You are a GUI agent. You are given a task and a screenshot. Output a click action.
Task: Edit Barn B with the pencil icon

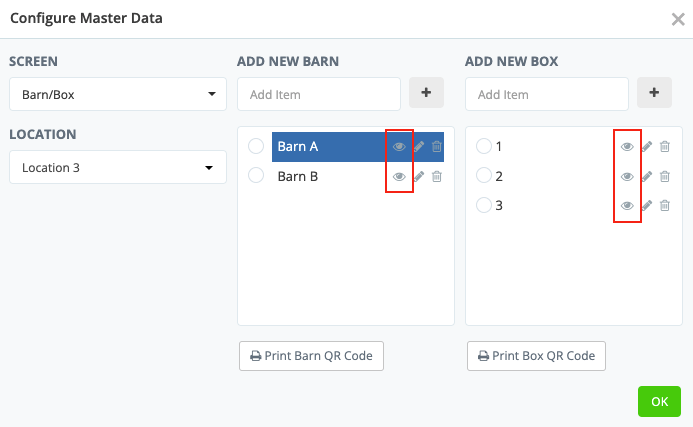[419, 177]
